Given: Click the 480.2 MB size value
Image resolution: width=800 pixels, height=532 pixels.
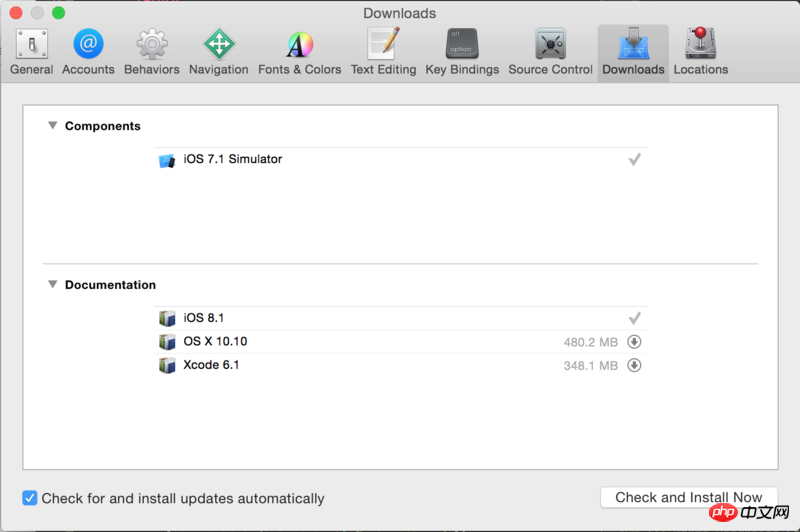Looking at the screenshot, I should (x=591, y=342).
